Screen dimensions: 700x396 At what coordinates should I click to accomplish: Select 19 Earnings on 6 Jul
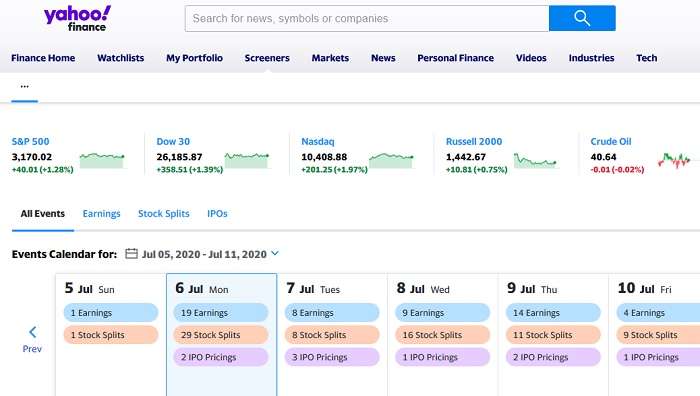coord(221,313)
